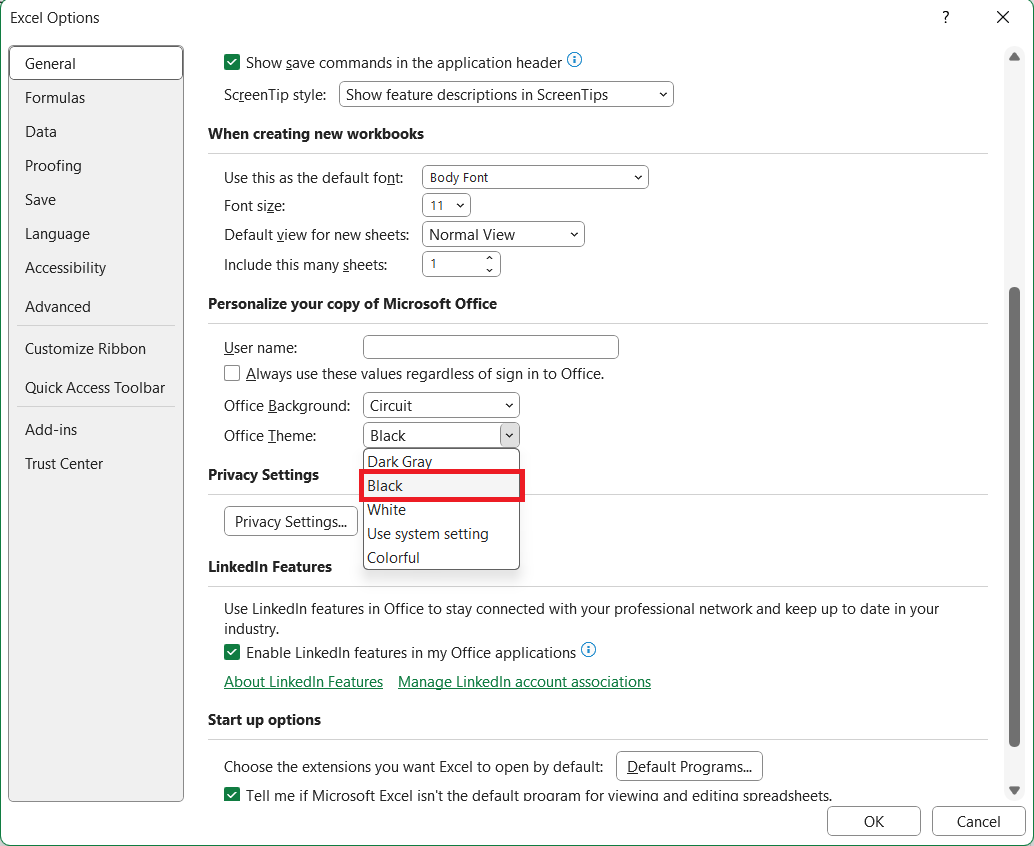Open the Font size dropdown
1034x846 pixels.
click(446, 206)
